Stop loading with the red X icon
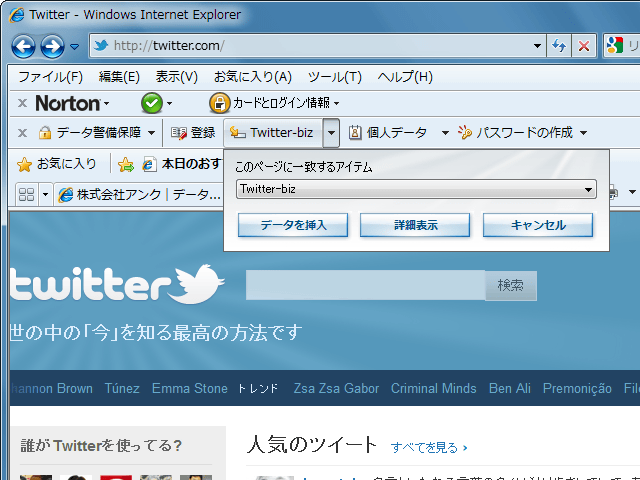This screenshot has height=480, width=640. (584, 46)
